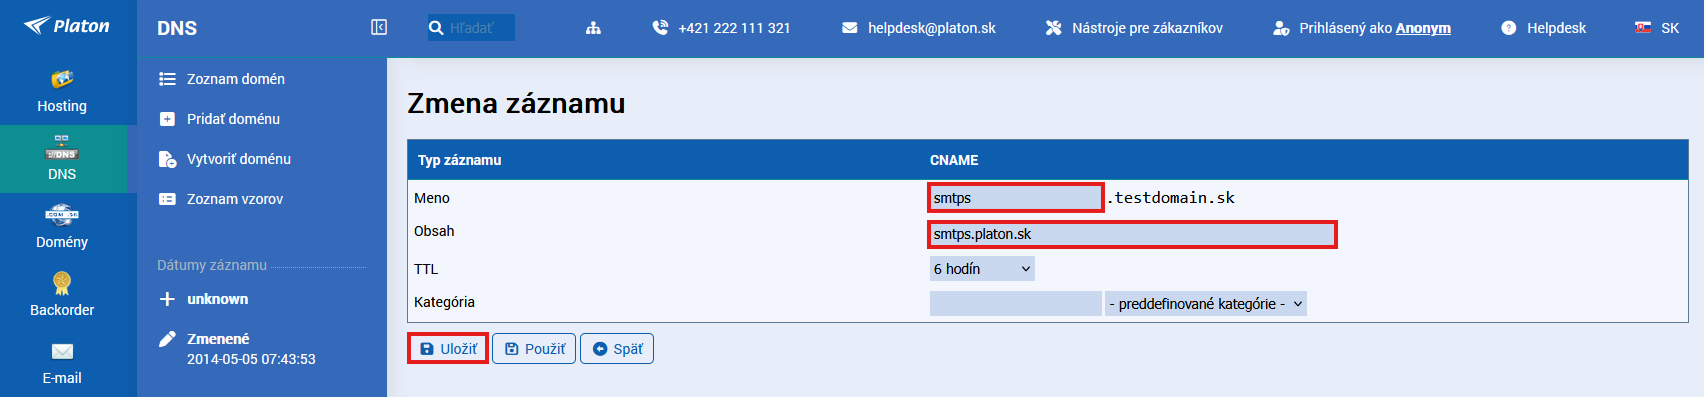Open the Backorder medal icon
The image size is (1704, 397).
click(62, 283)
